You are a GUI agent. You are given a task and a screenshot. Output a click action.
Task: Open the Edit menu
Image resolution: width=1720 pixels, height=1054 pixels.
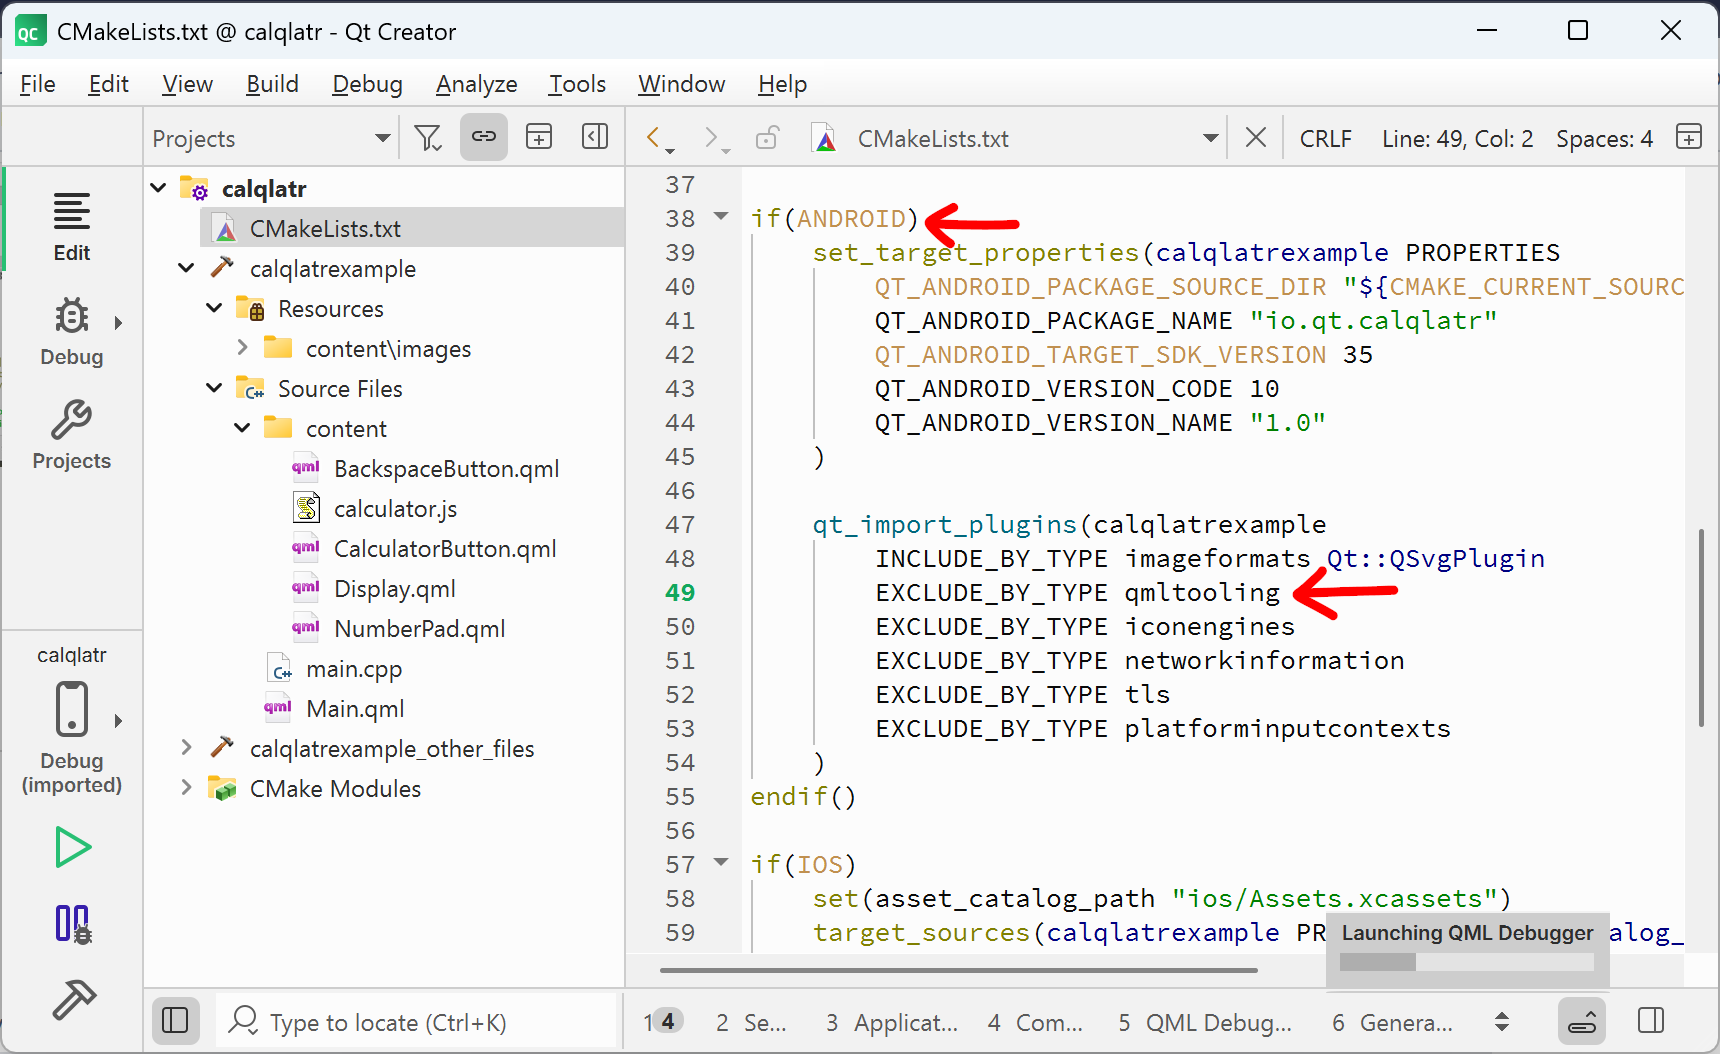pos(108,84)
